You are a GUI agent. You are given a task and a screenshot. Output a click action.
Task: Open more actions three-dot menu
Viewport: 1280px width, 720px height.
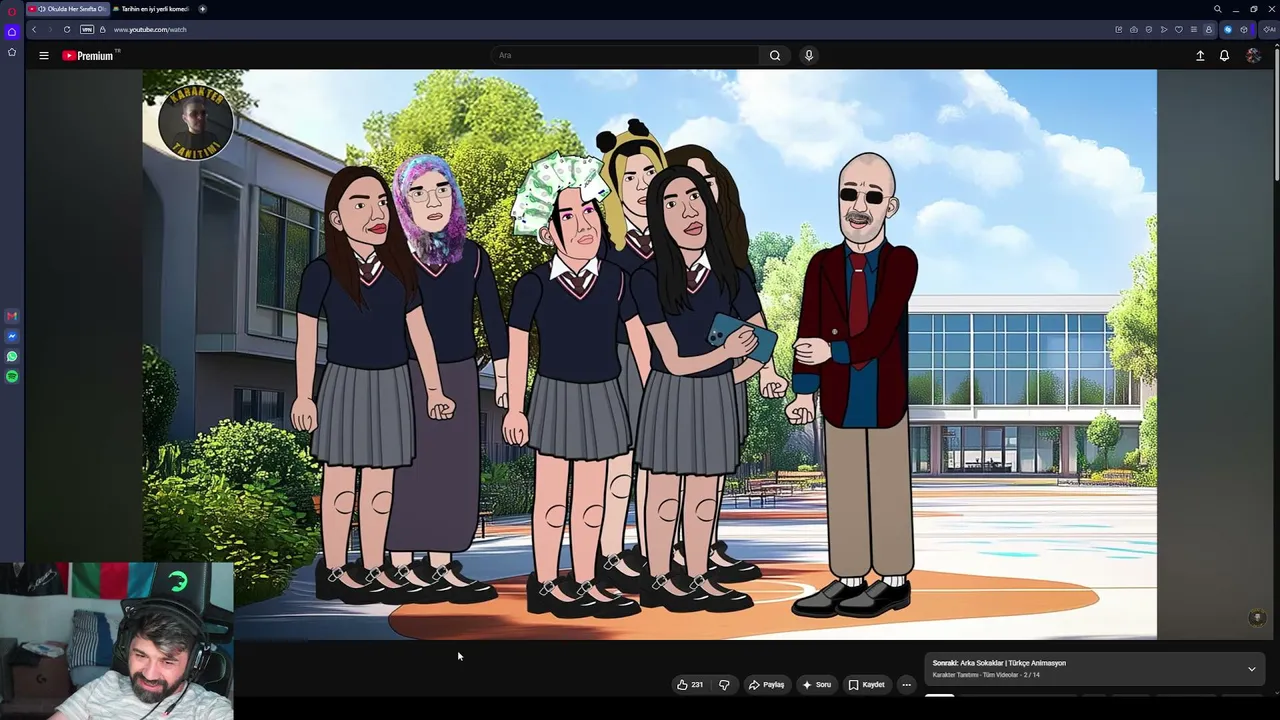pyautogui.click(x=906, y=685)
